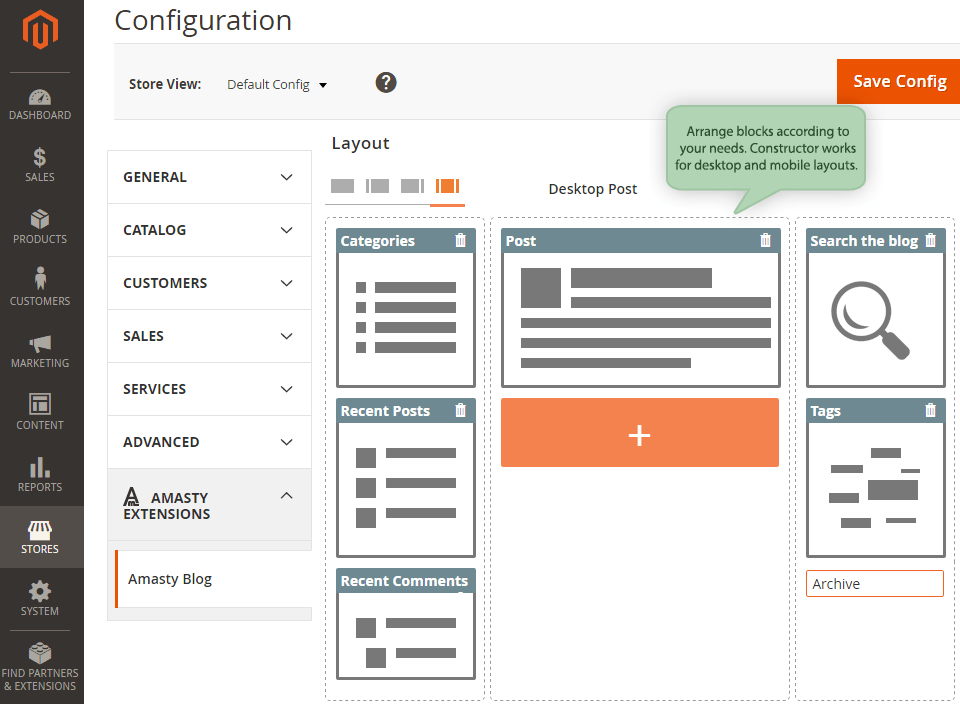
Task: Open the help question mark icon
Action: pyautogui.click(x=386, y=82)
